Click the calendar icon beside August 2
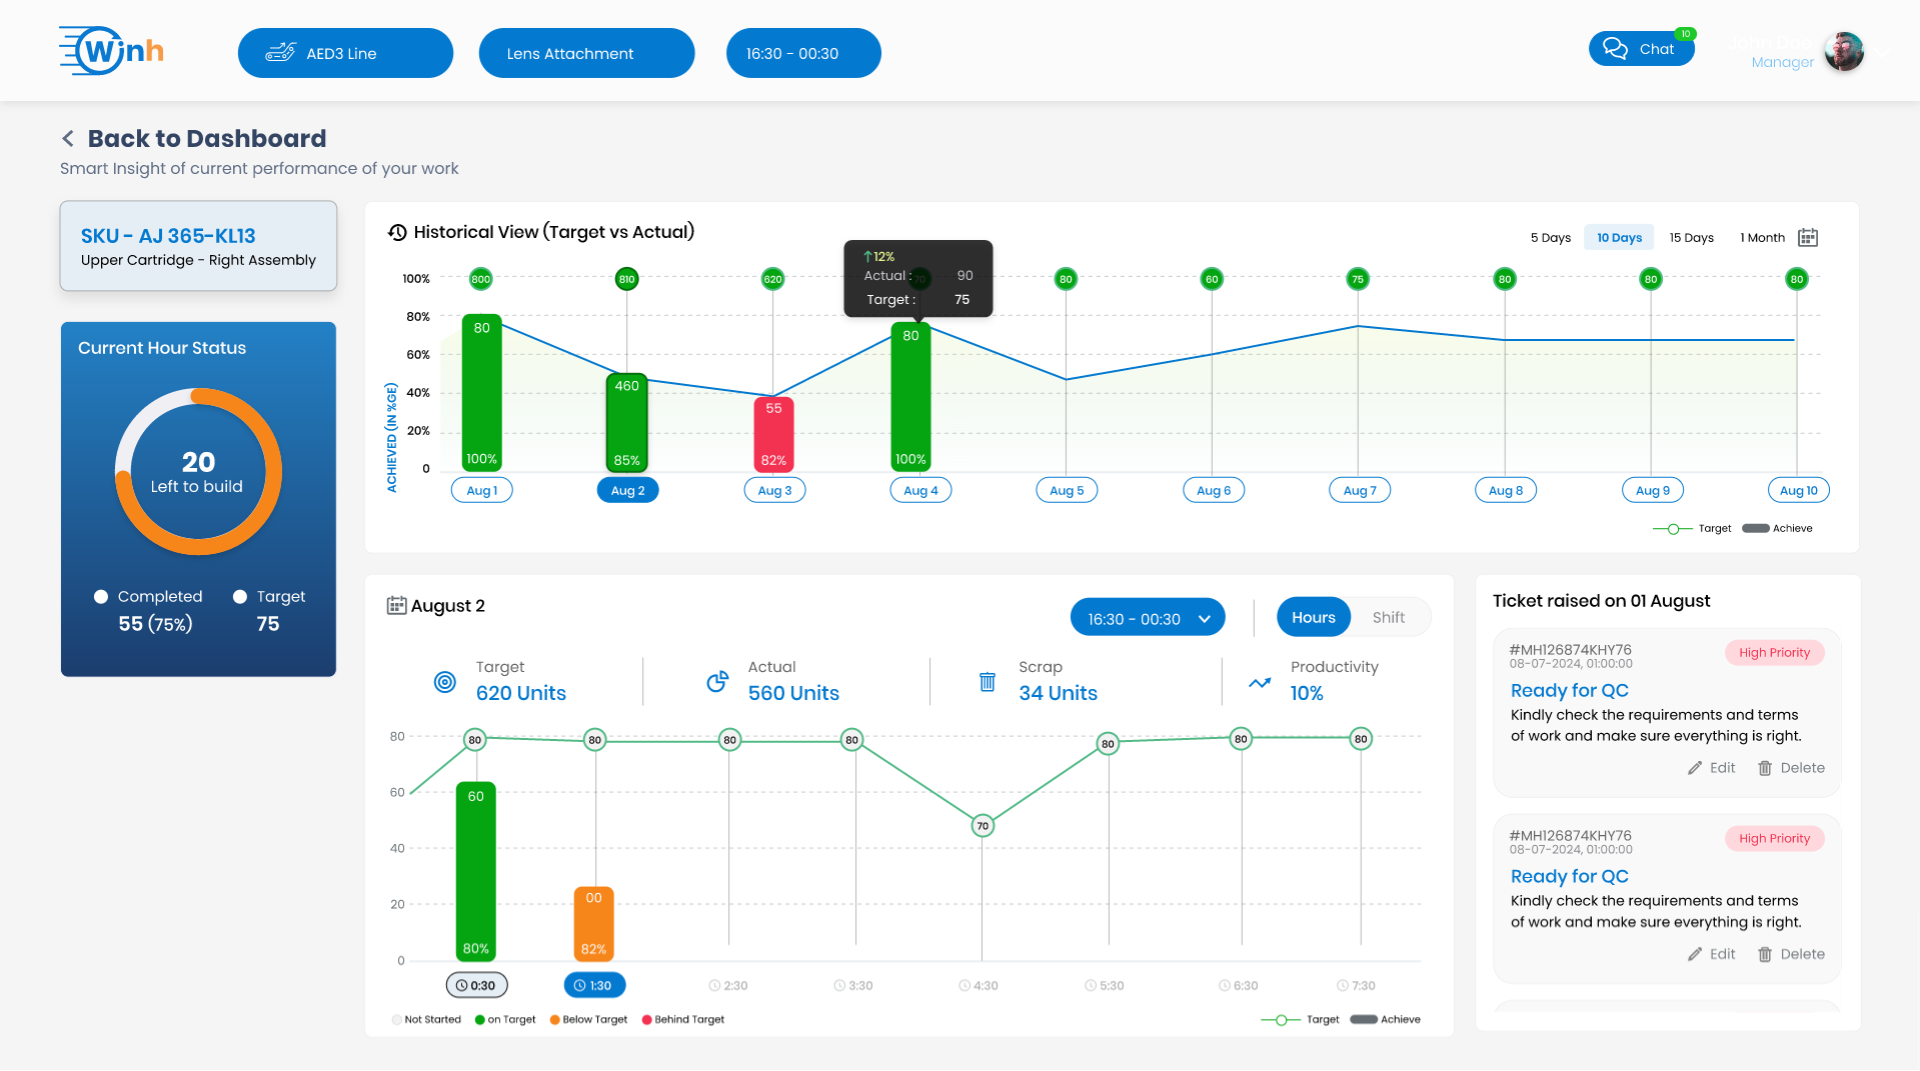 click(x=395, y=604)
